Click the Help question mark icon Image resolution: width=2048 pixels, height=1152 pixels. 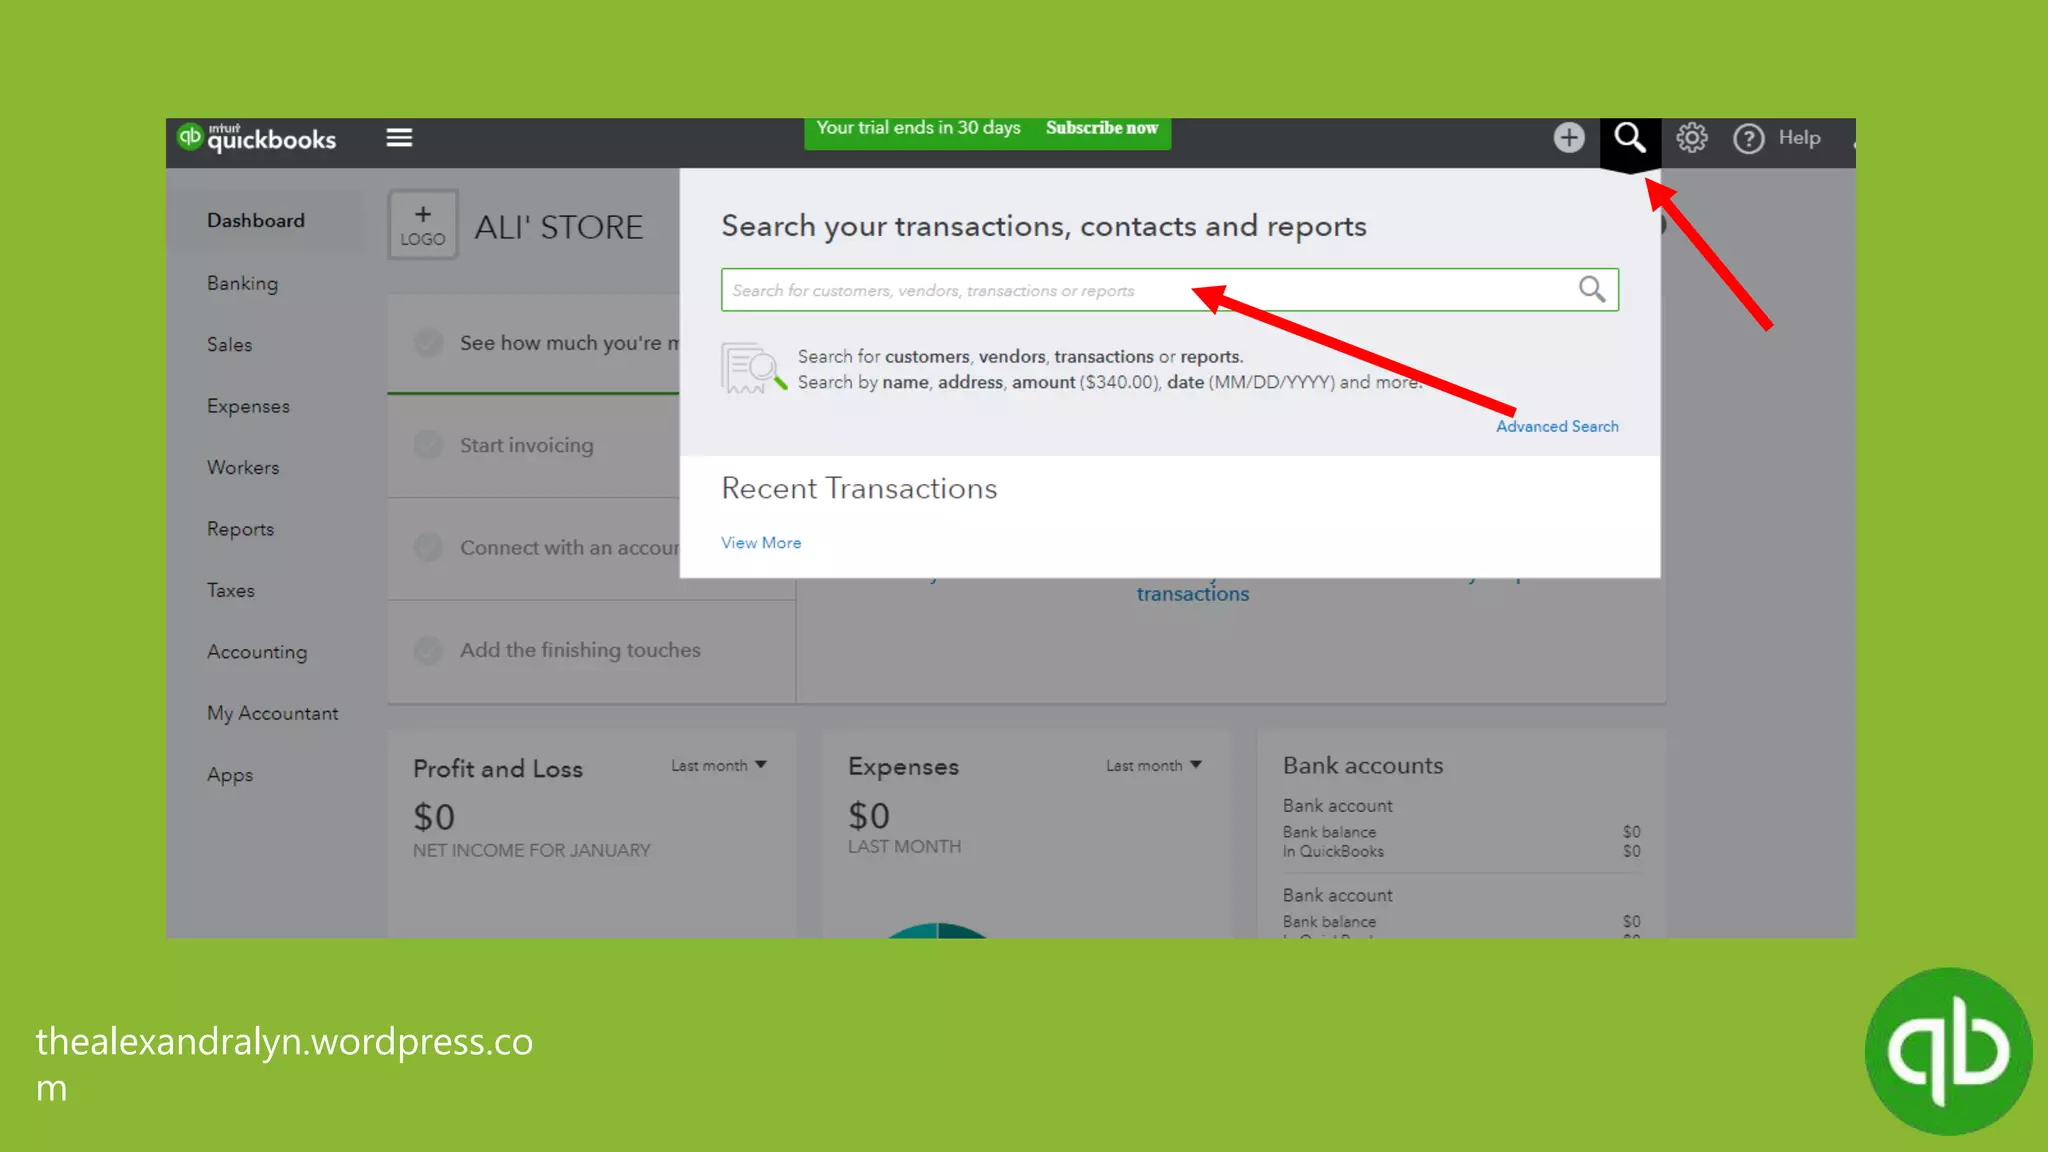pos(1748,139)
